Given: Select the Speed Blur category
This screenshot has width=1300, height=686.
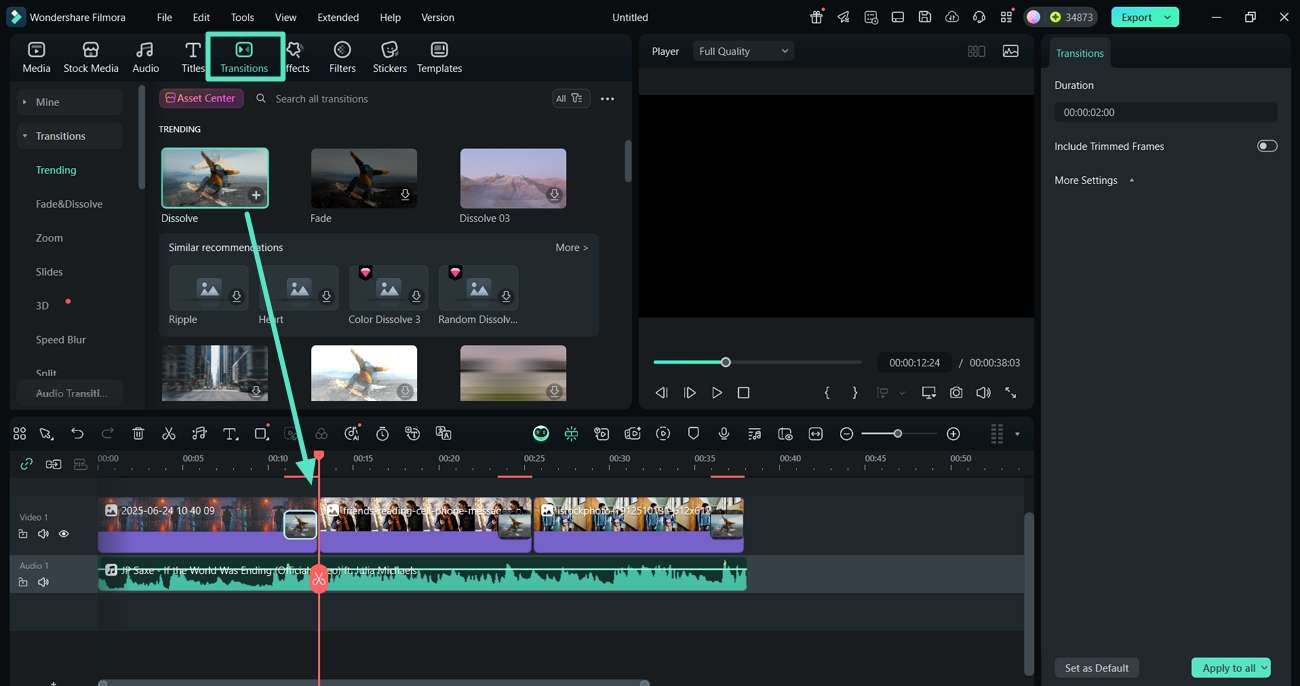Looking at the screenshot, I should click(x=61, y=340).
